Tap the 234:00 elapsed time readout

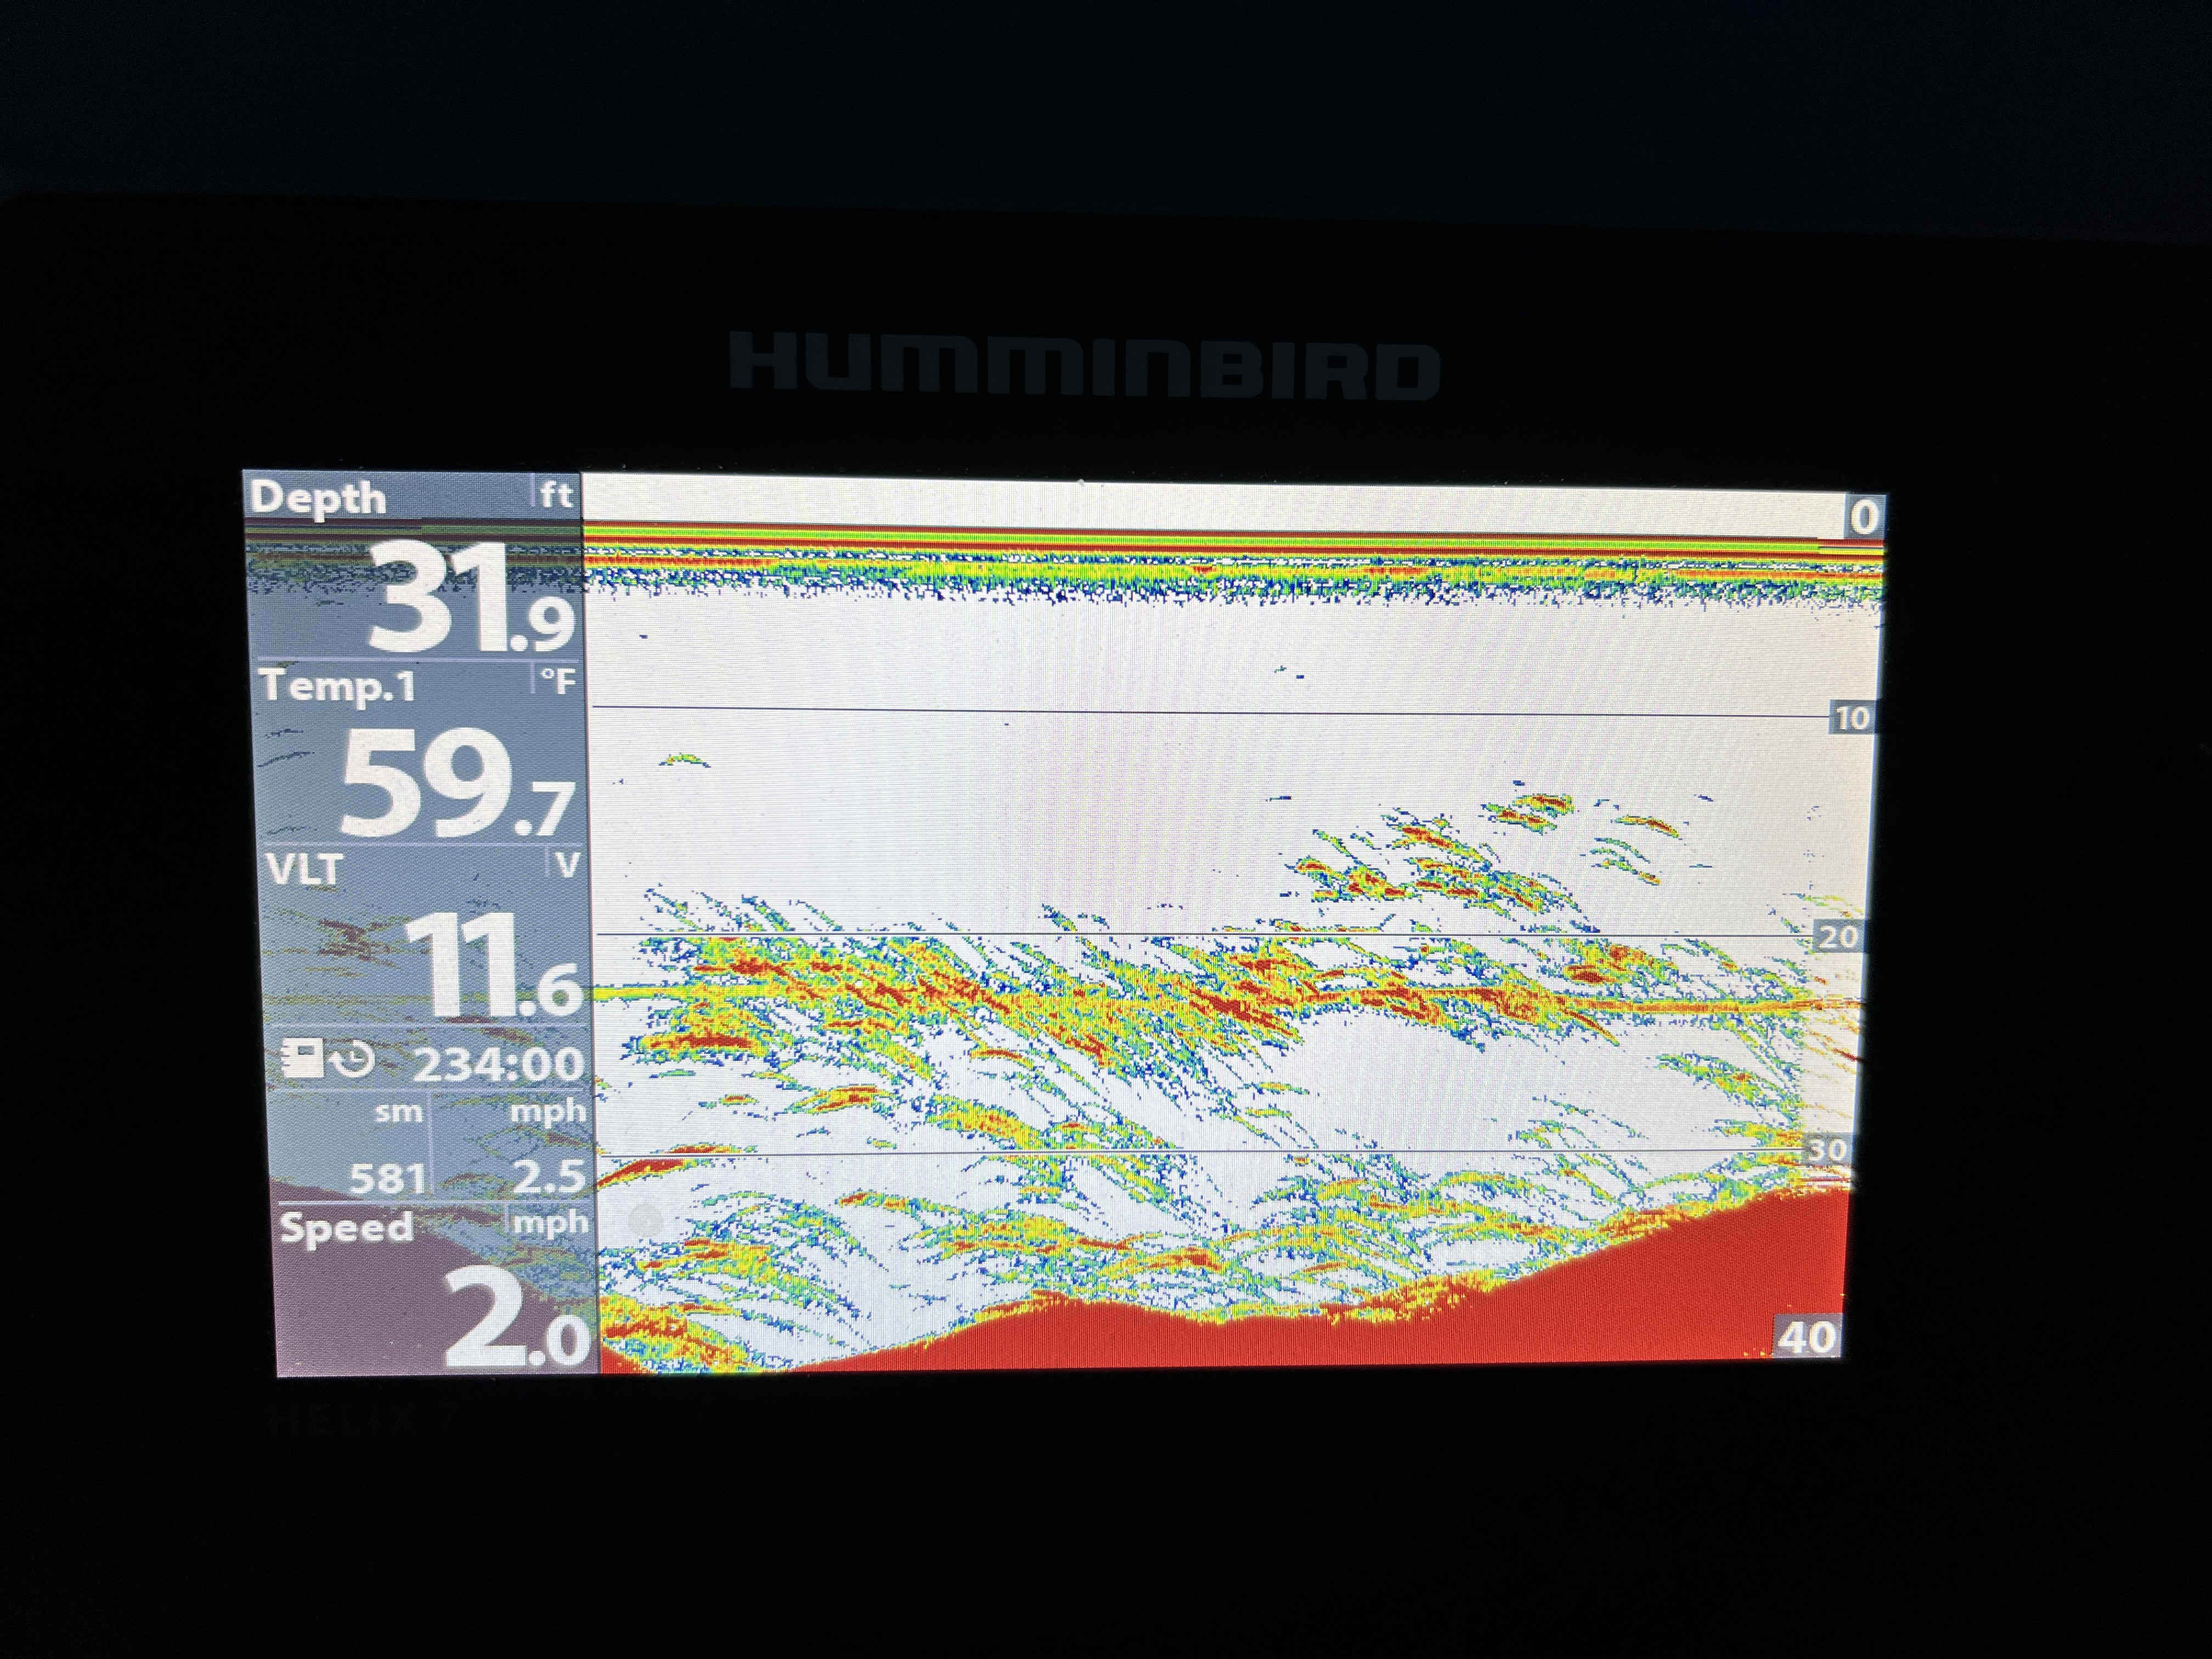[x=498, y=1064]
